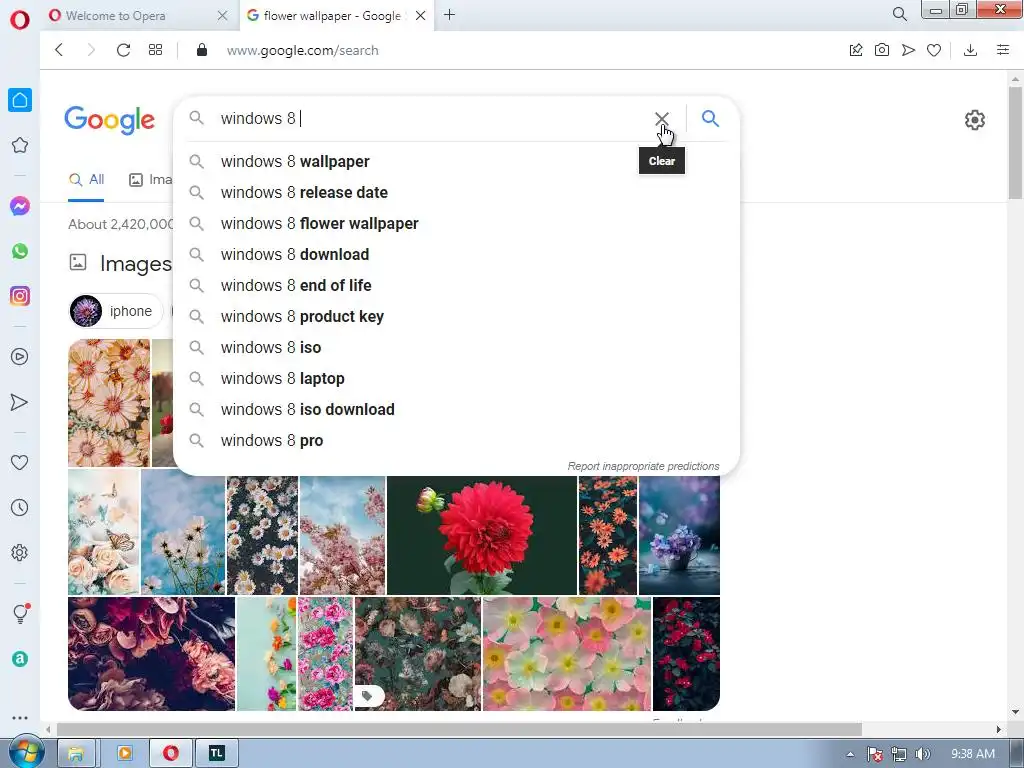Open the snapshot camera tool
This screenshot has width=1024, height=768.
(x=882, y=50)
